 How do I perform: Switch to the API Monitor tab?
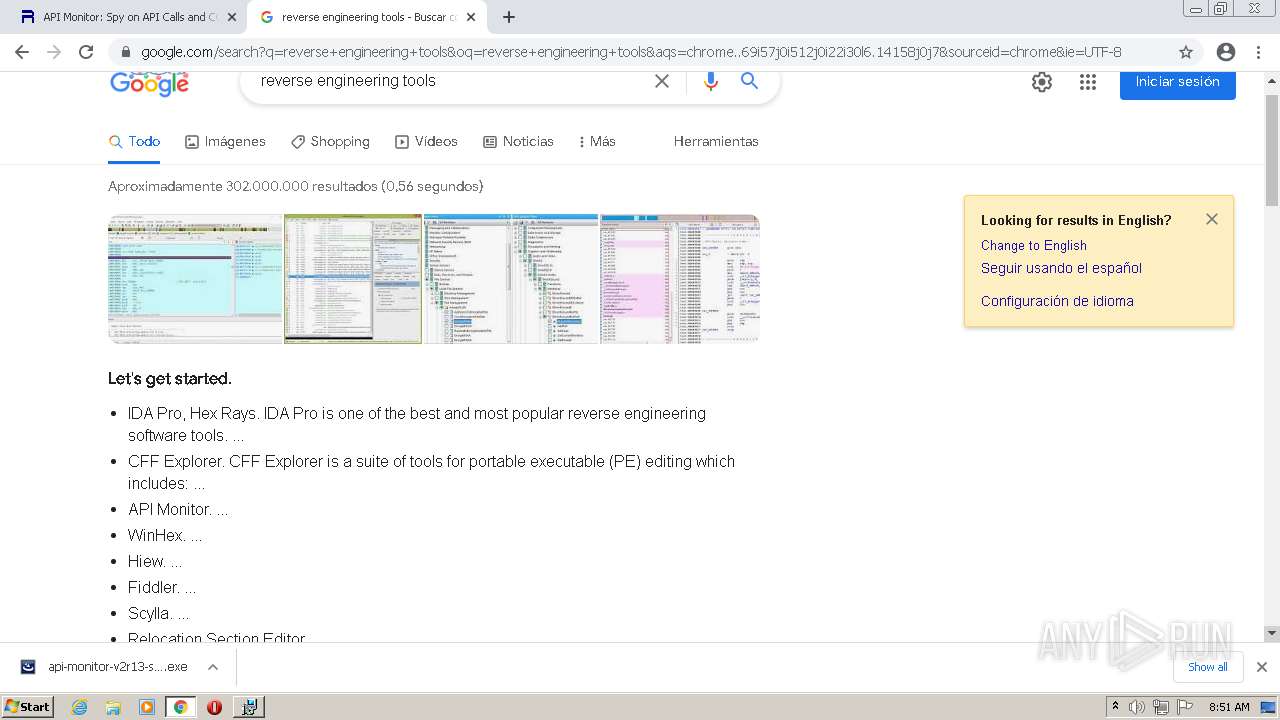point(126,17)
